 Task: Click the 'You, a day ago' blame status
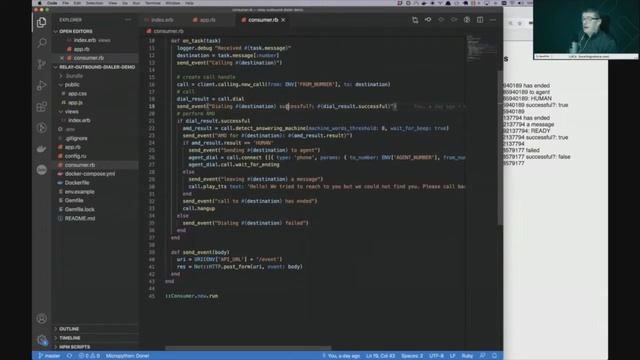pyautogui.click(x=341, y=356)
